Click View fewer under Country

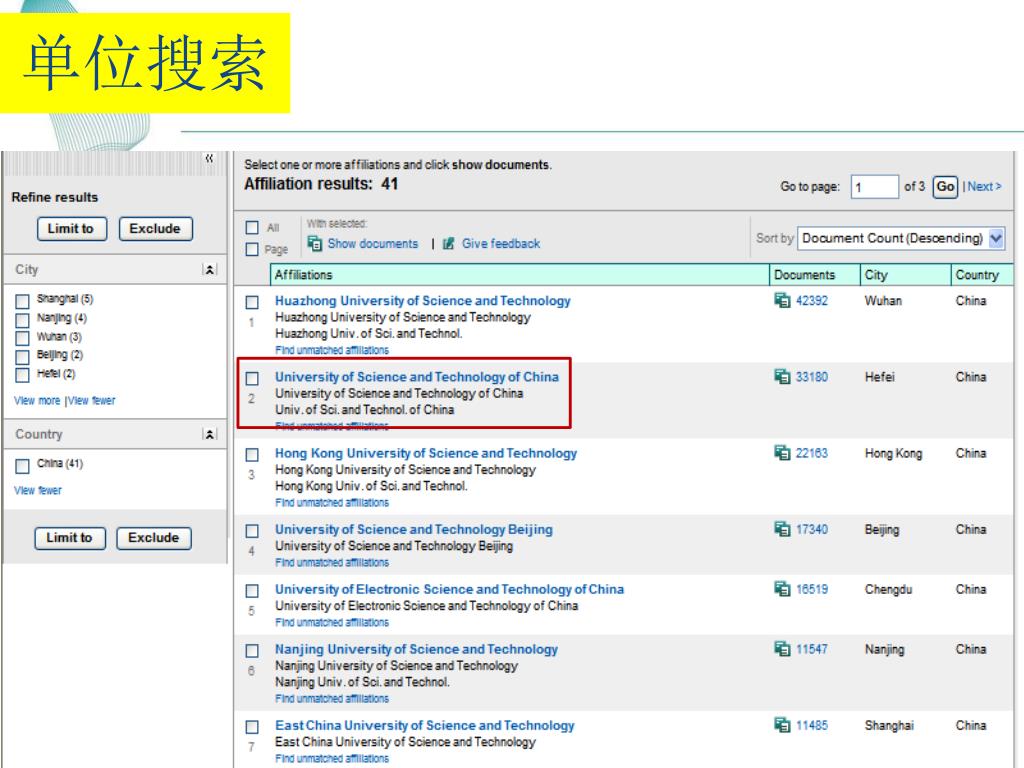(38, 490)
